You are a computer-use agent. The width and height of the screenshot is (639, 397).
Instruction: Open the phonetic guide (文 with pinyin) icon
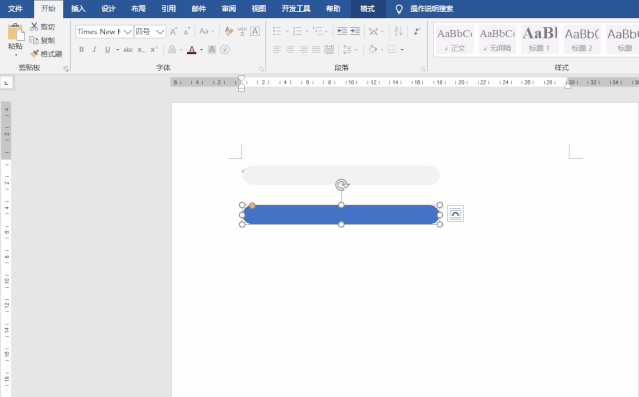(x=242, y=31)
